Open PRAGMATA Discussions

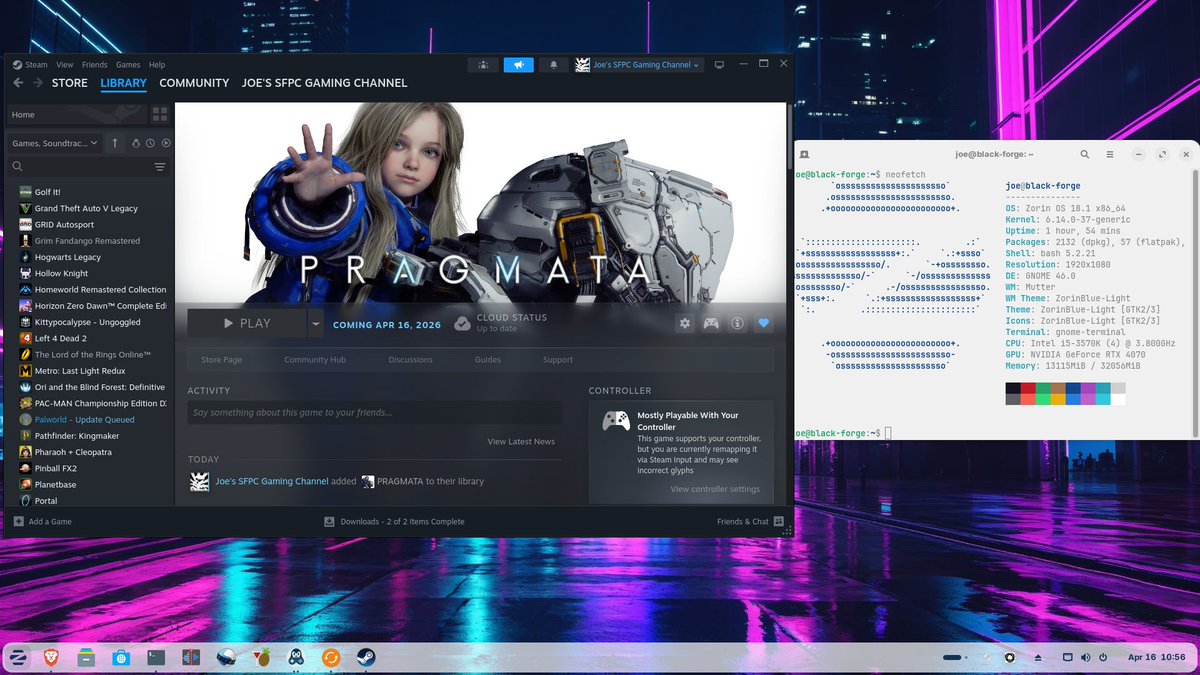(x=410, y=360)
